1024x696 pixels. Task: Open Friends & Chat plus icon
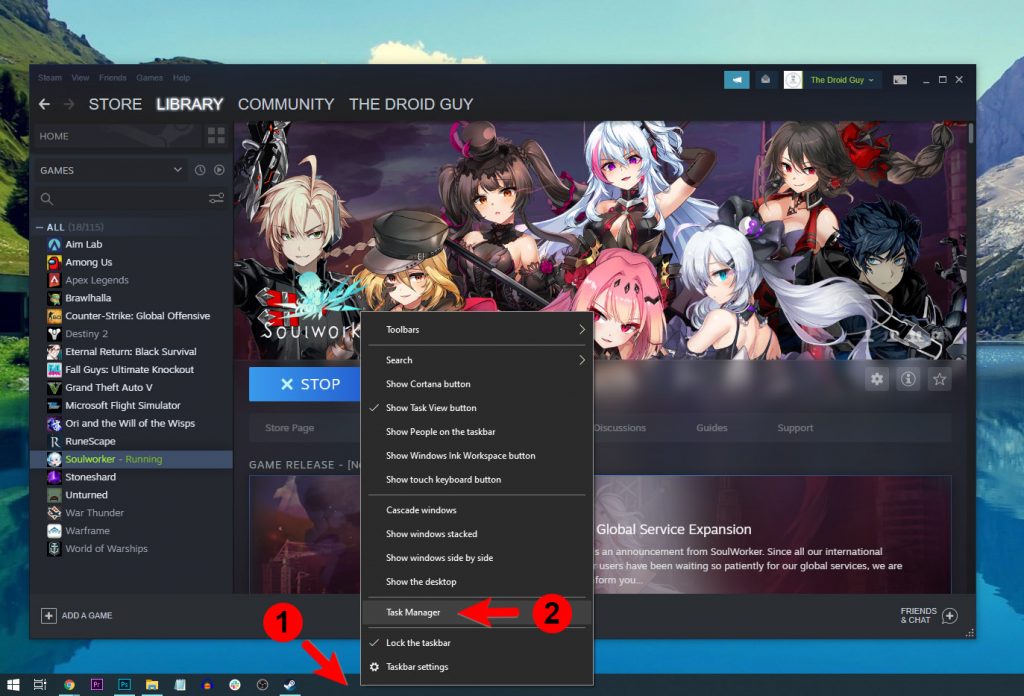[950, 616]
